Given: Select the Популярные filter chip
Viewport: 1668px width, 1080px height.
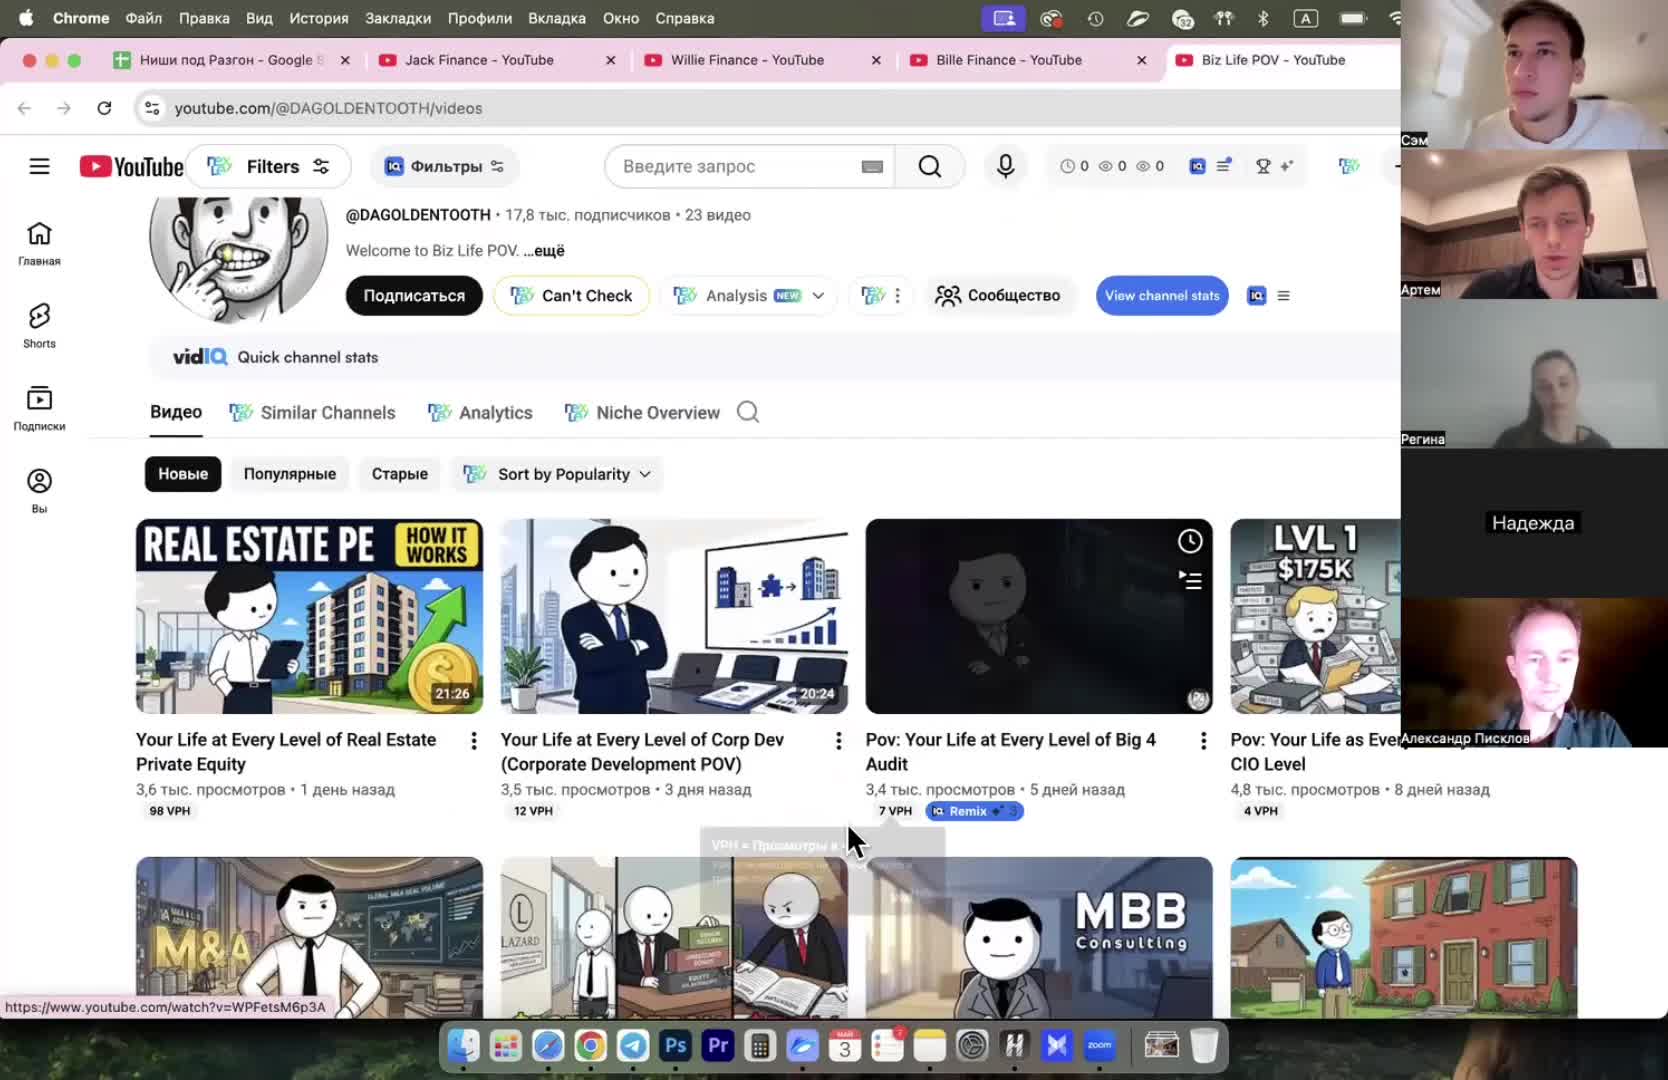Looking at the screenshot, I should point(290,474).
